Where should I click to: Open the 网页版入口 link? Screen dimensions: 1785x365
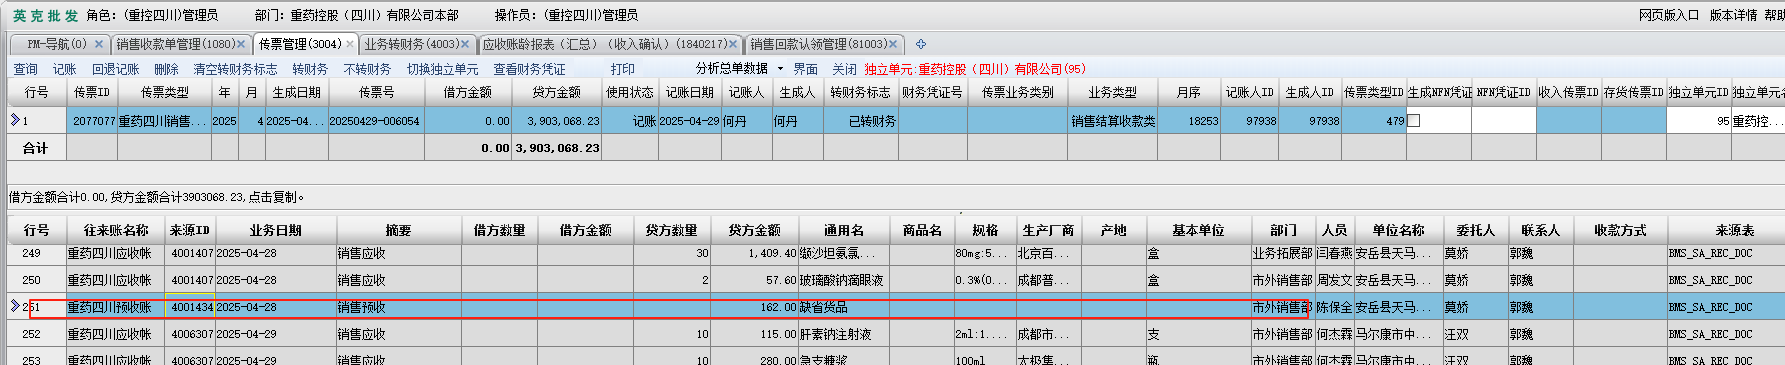[1669, 15]
